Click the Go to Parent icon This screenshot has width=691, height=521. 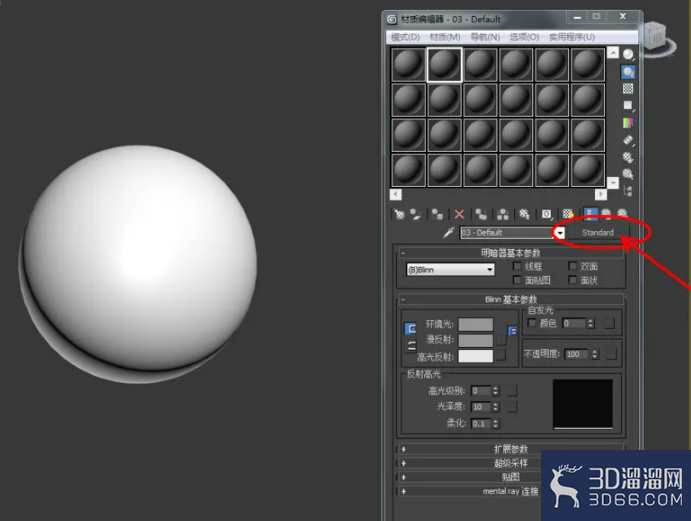click(606, 214)
